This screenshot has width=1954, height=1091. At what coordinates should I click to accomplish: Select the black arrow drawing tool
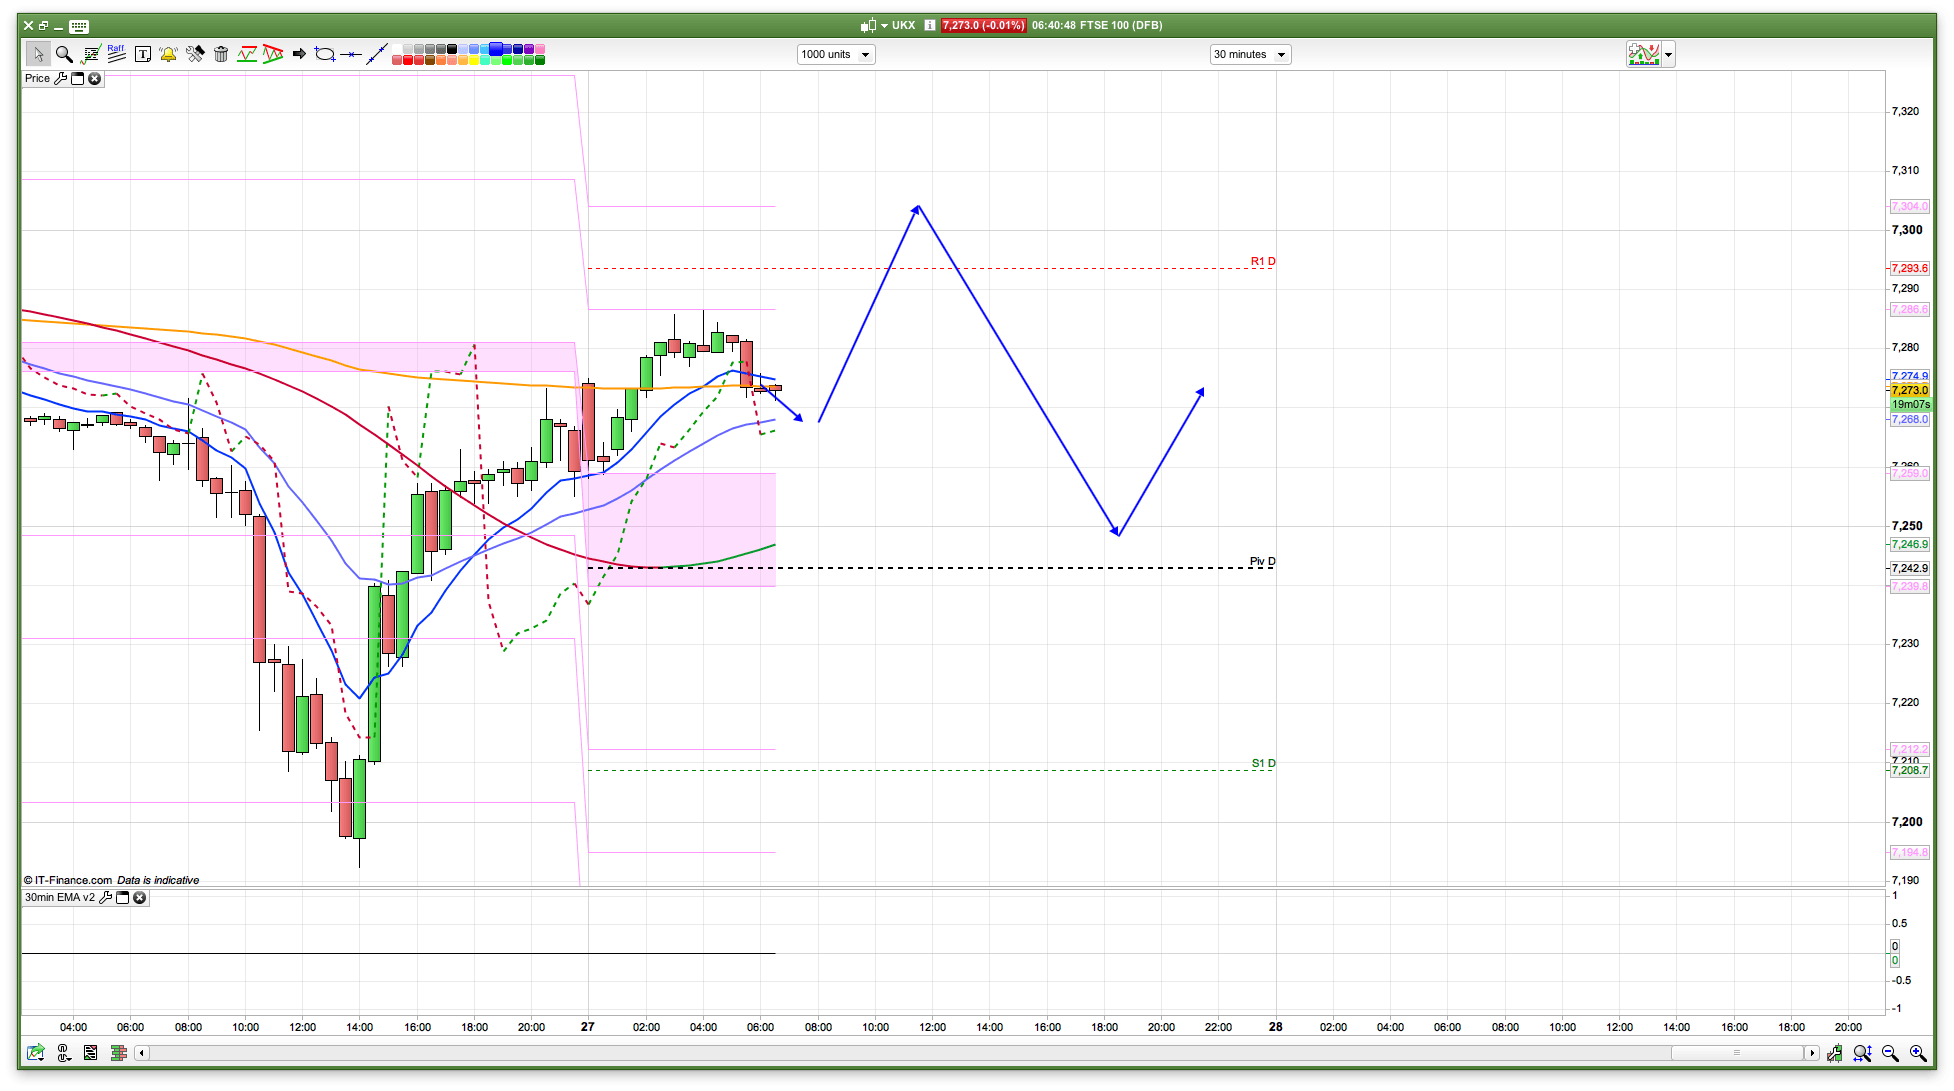click(299, 54)
